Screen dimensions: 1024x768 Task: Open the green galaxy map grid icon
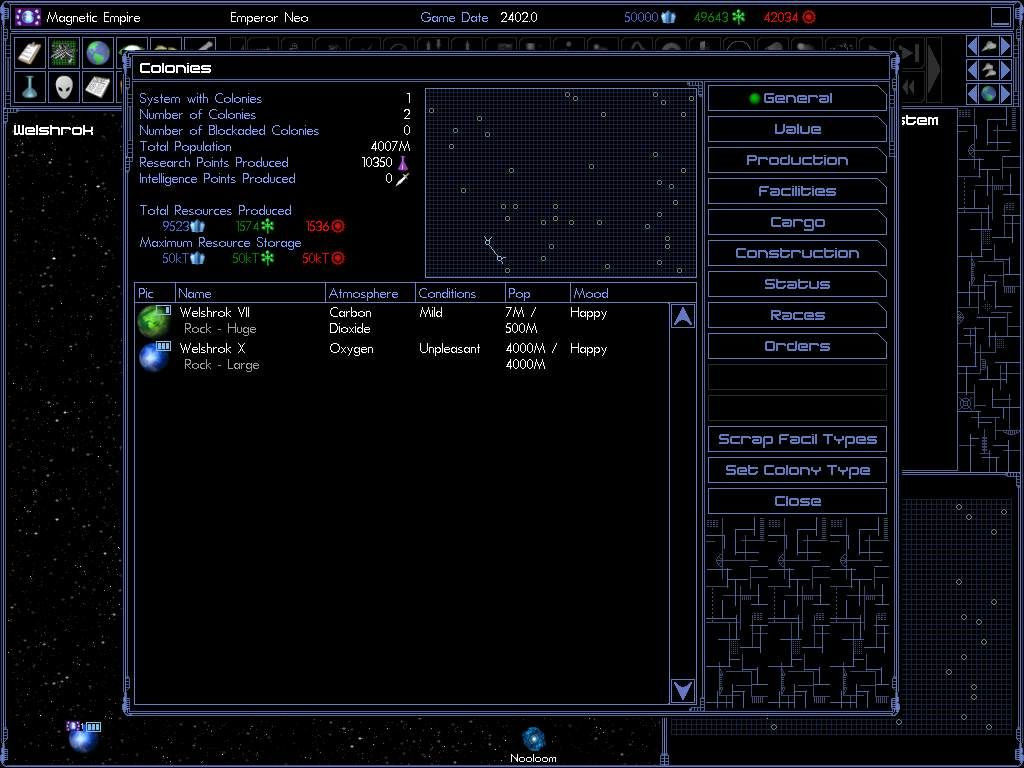click(x=63, y=54)
